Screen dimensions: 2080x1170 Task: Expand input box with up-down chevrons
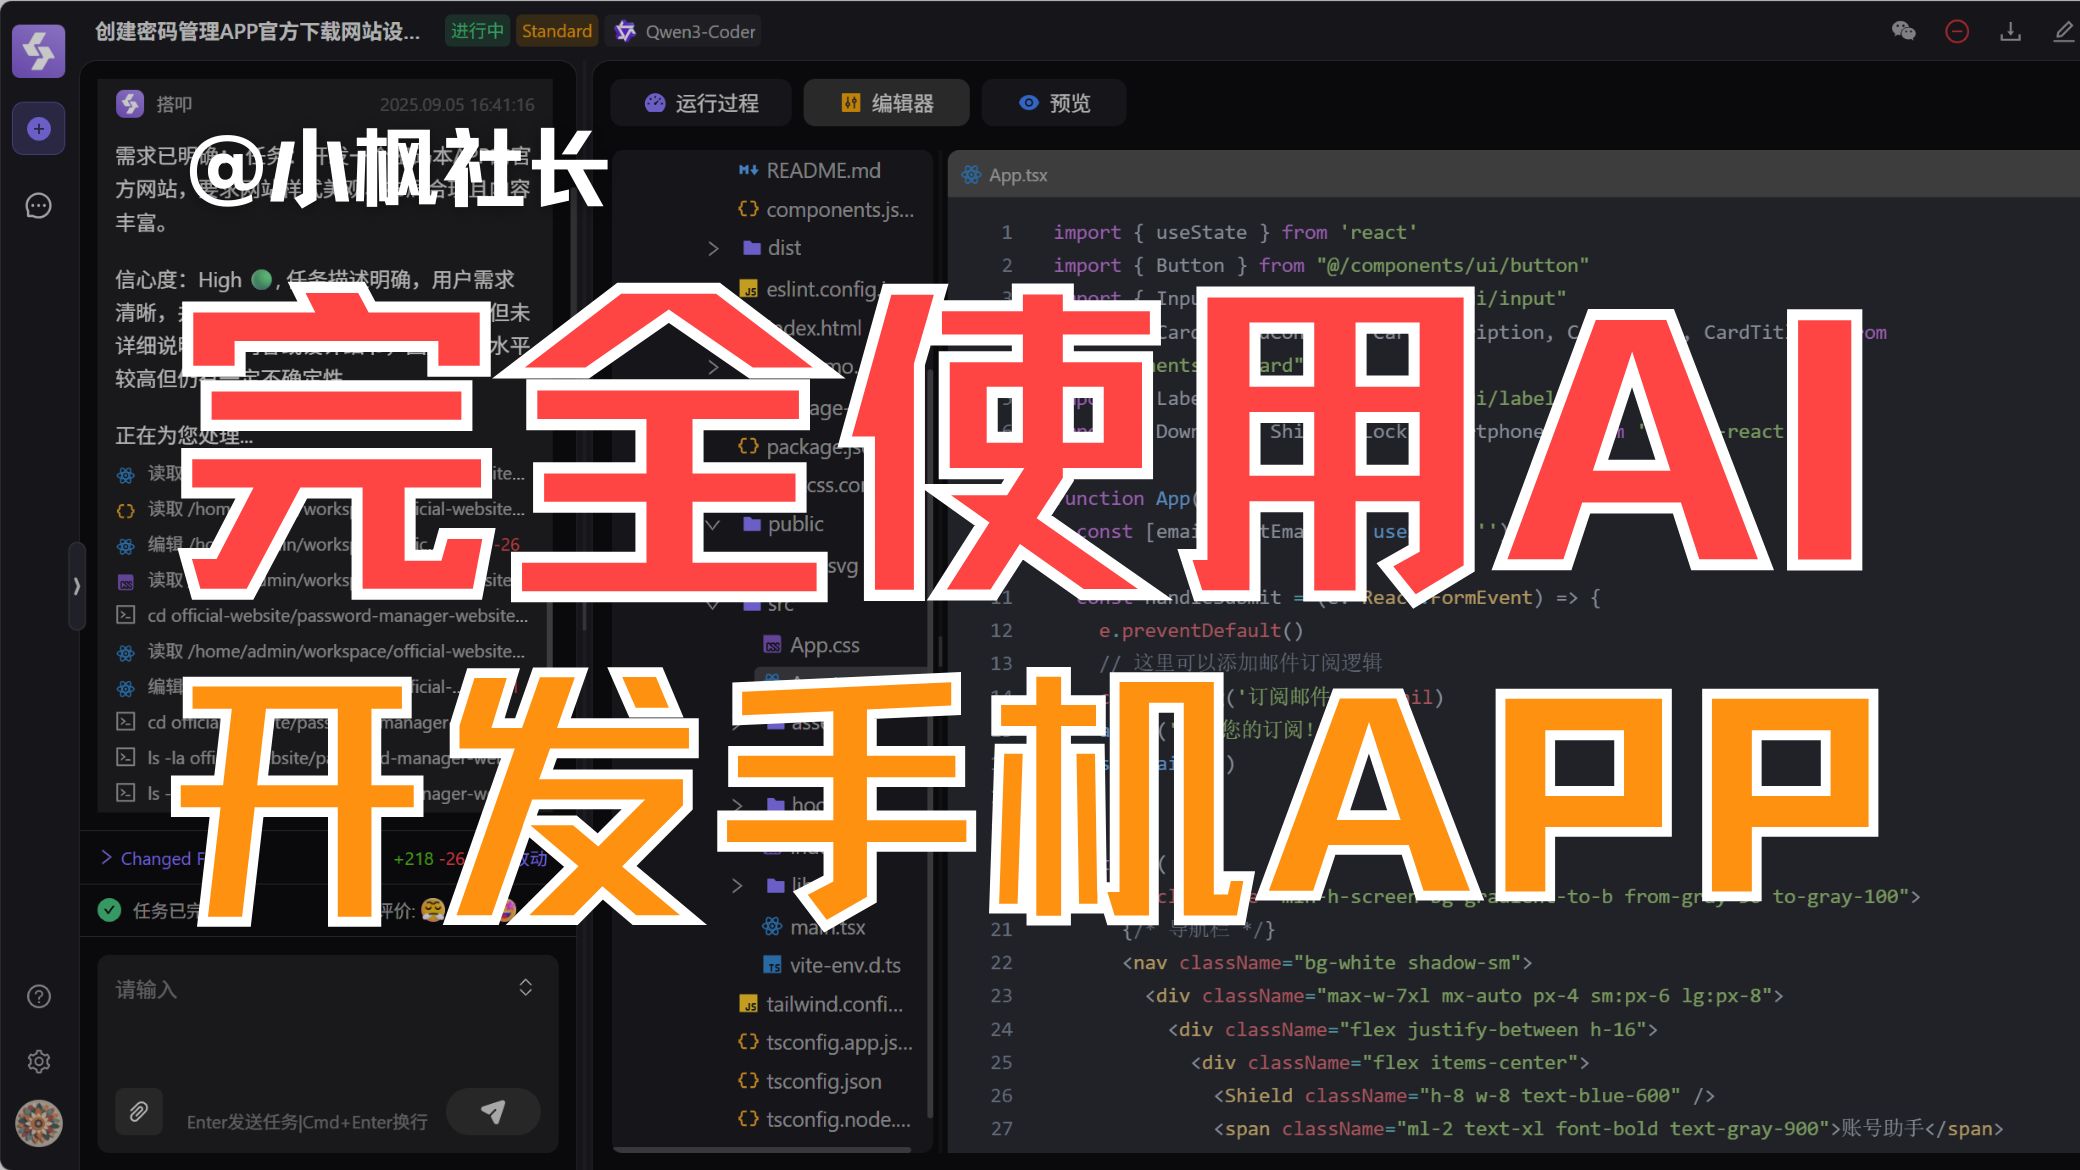point(526,988)
